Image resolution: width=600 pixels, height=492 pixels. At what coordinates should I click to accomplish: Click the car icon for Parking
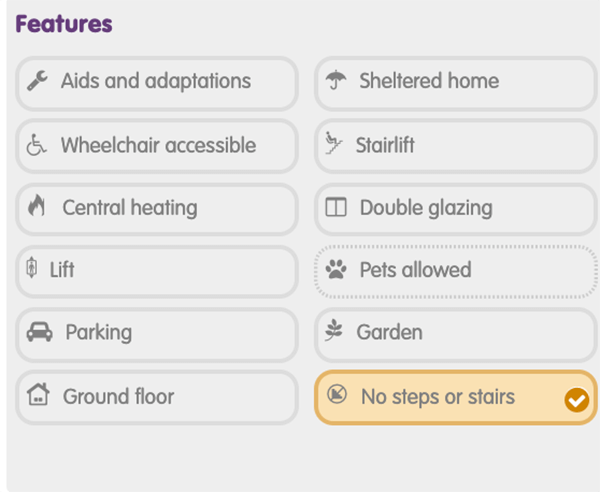(39, 332)
